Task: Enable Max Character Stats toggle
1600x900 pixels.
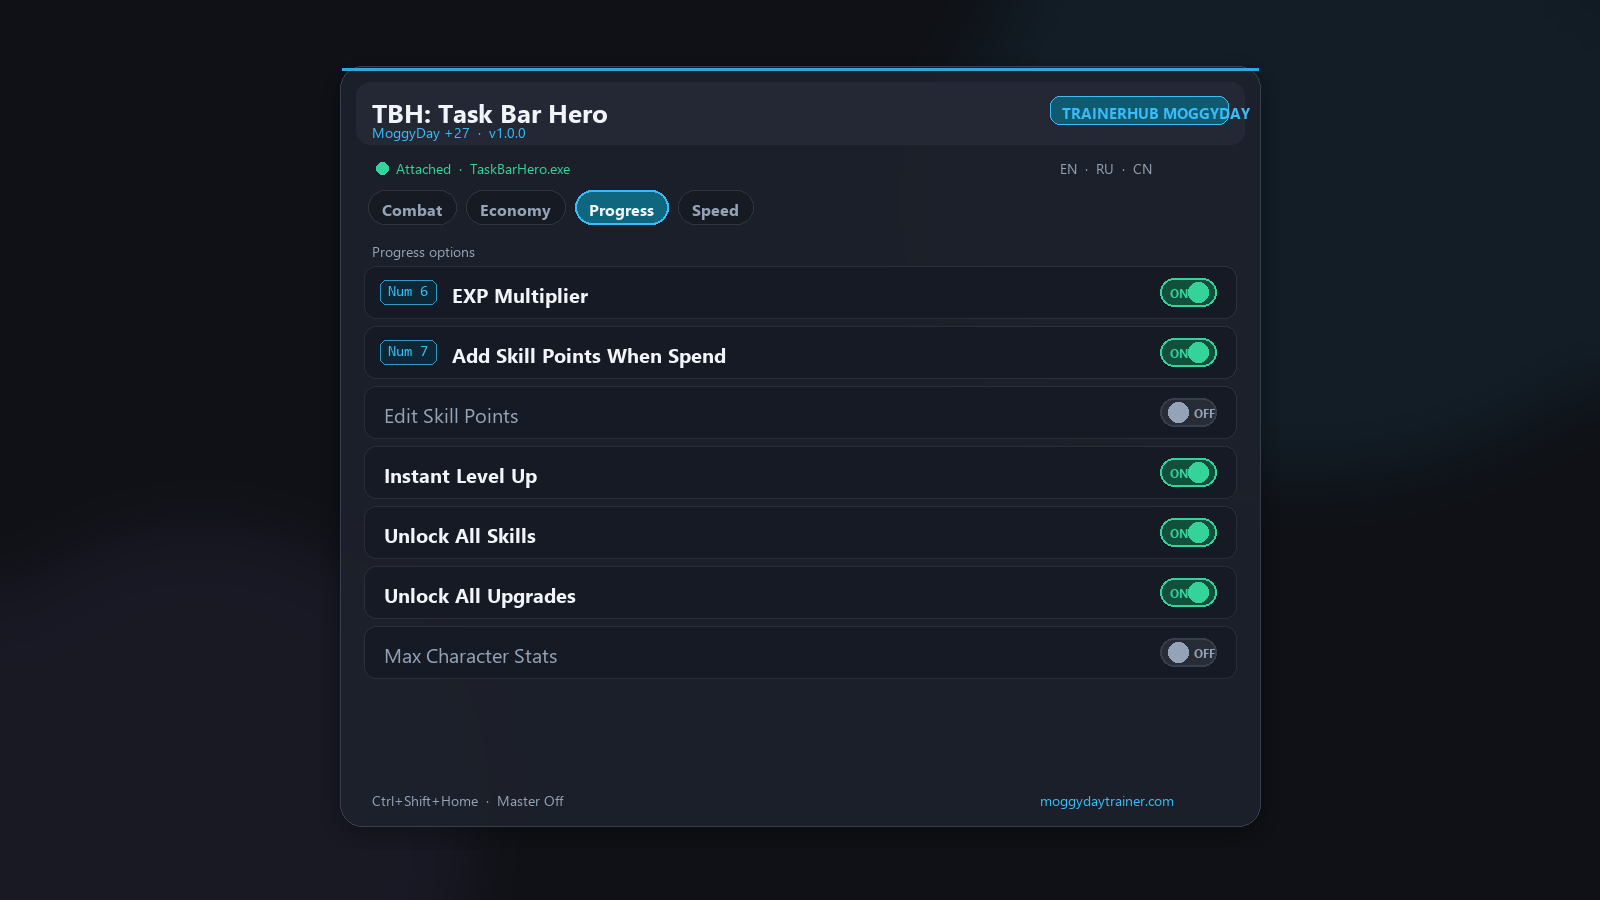Action: tap(1188, 653)
